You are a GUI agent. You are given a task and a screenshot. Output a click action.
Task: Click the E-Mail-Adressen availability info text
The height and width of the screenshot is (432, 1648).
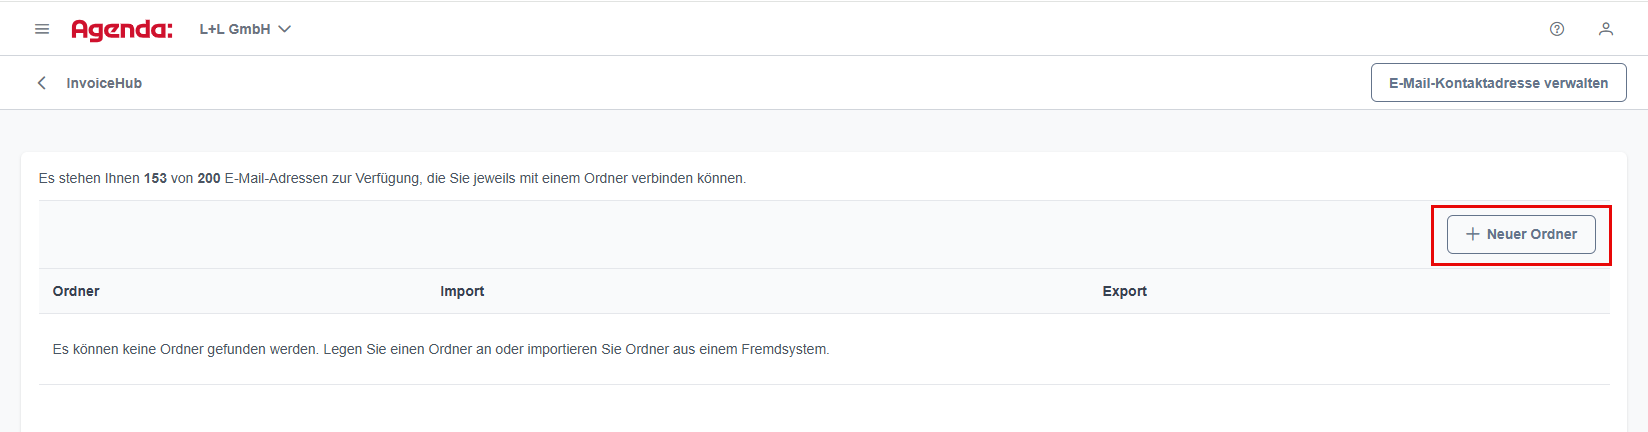pyautogui.click(x=392, y=178)
